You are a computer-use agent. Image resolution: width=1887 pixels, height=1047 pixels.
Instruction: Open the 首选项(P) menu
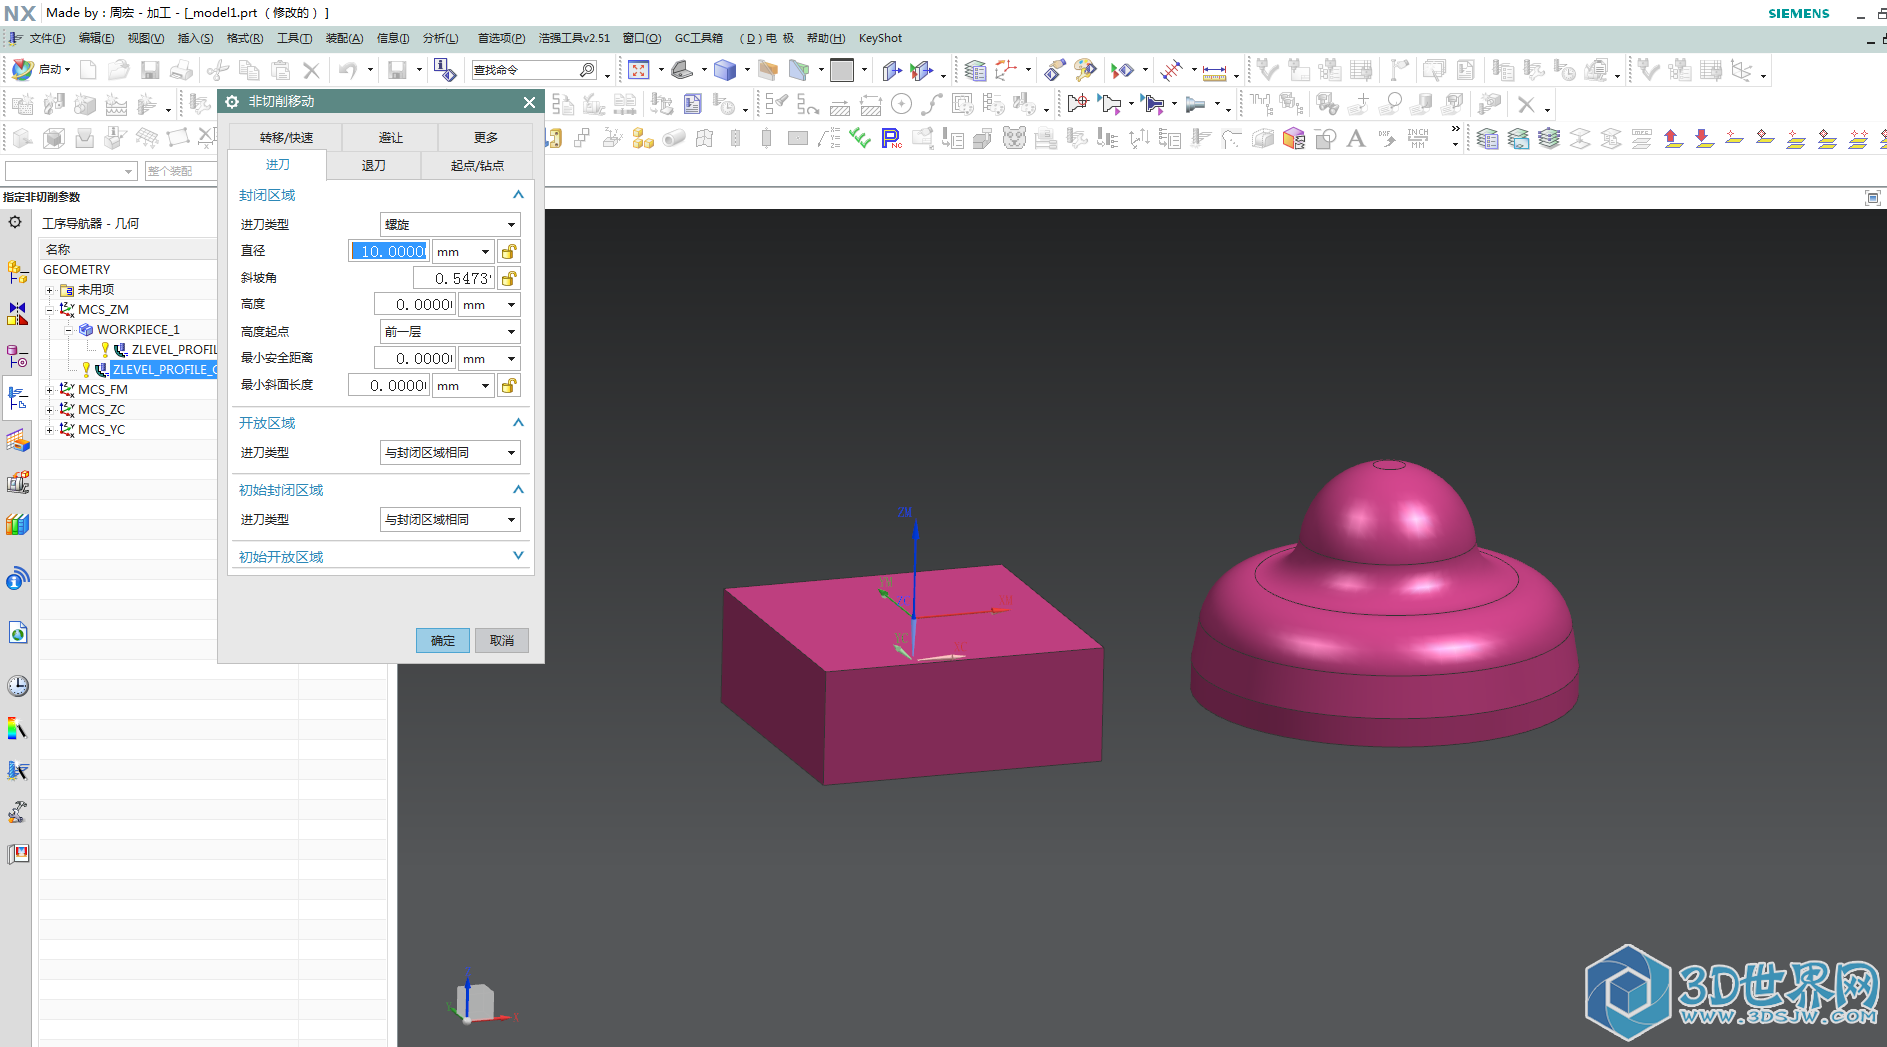coord(501,38)
